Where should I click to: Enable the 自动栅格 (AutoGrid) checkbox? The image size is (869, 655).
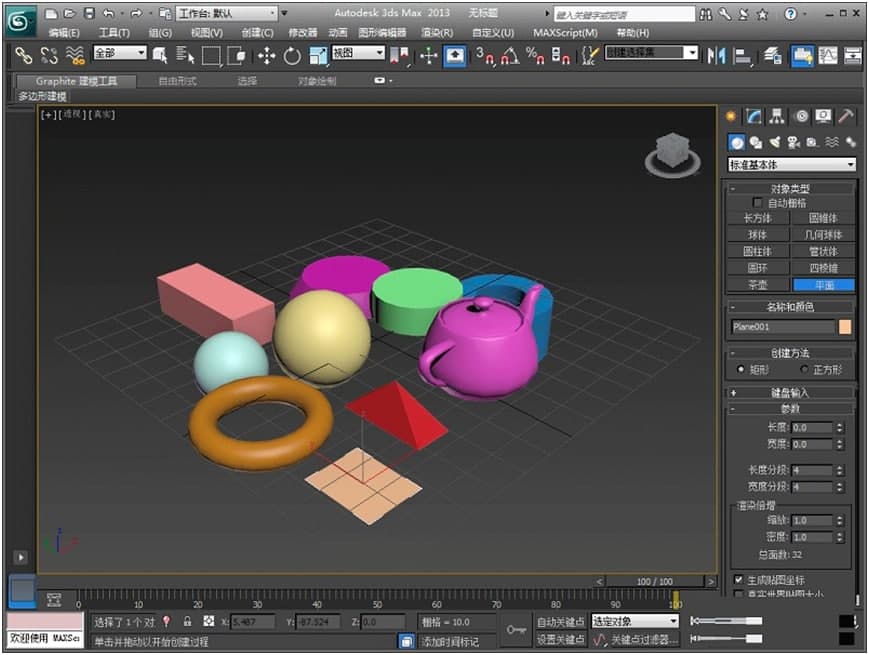[758, 201]
